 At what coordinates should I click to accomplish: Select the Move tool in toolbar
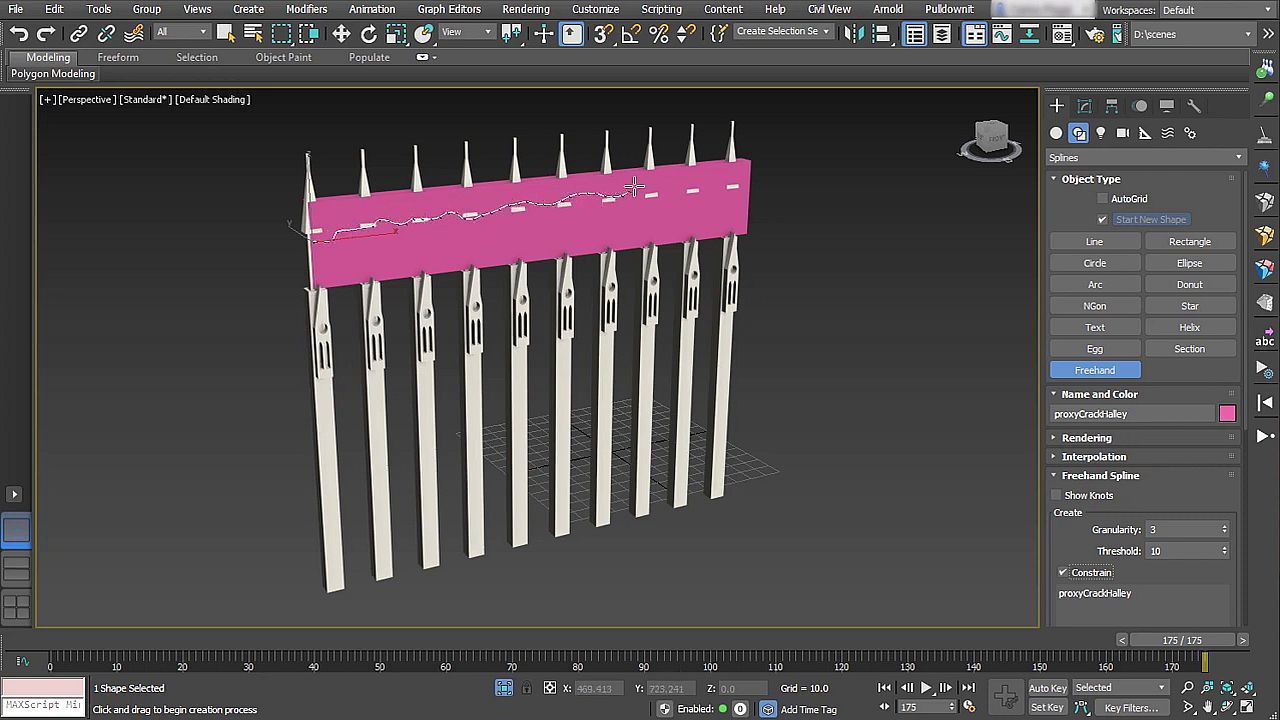coord(341,34)
